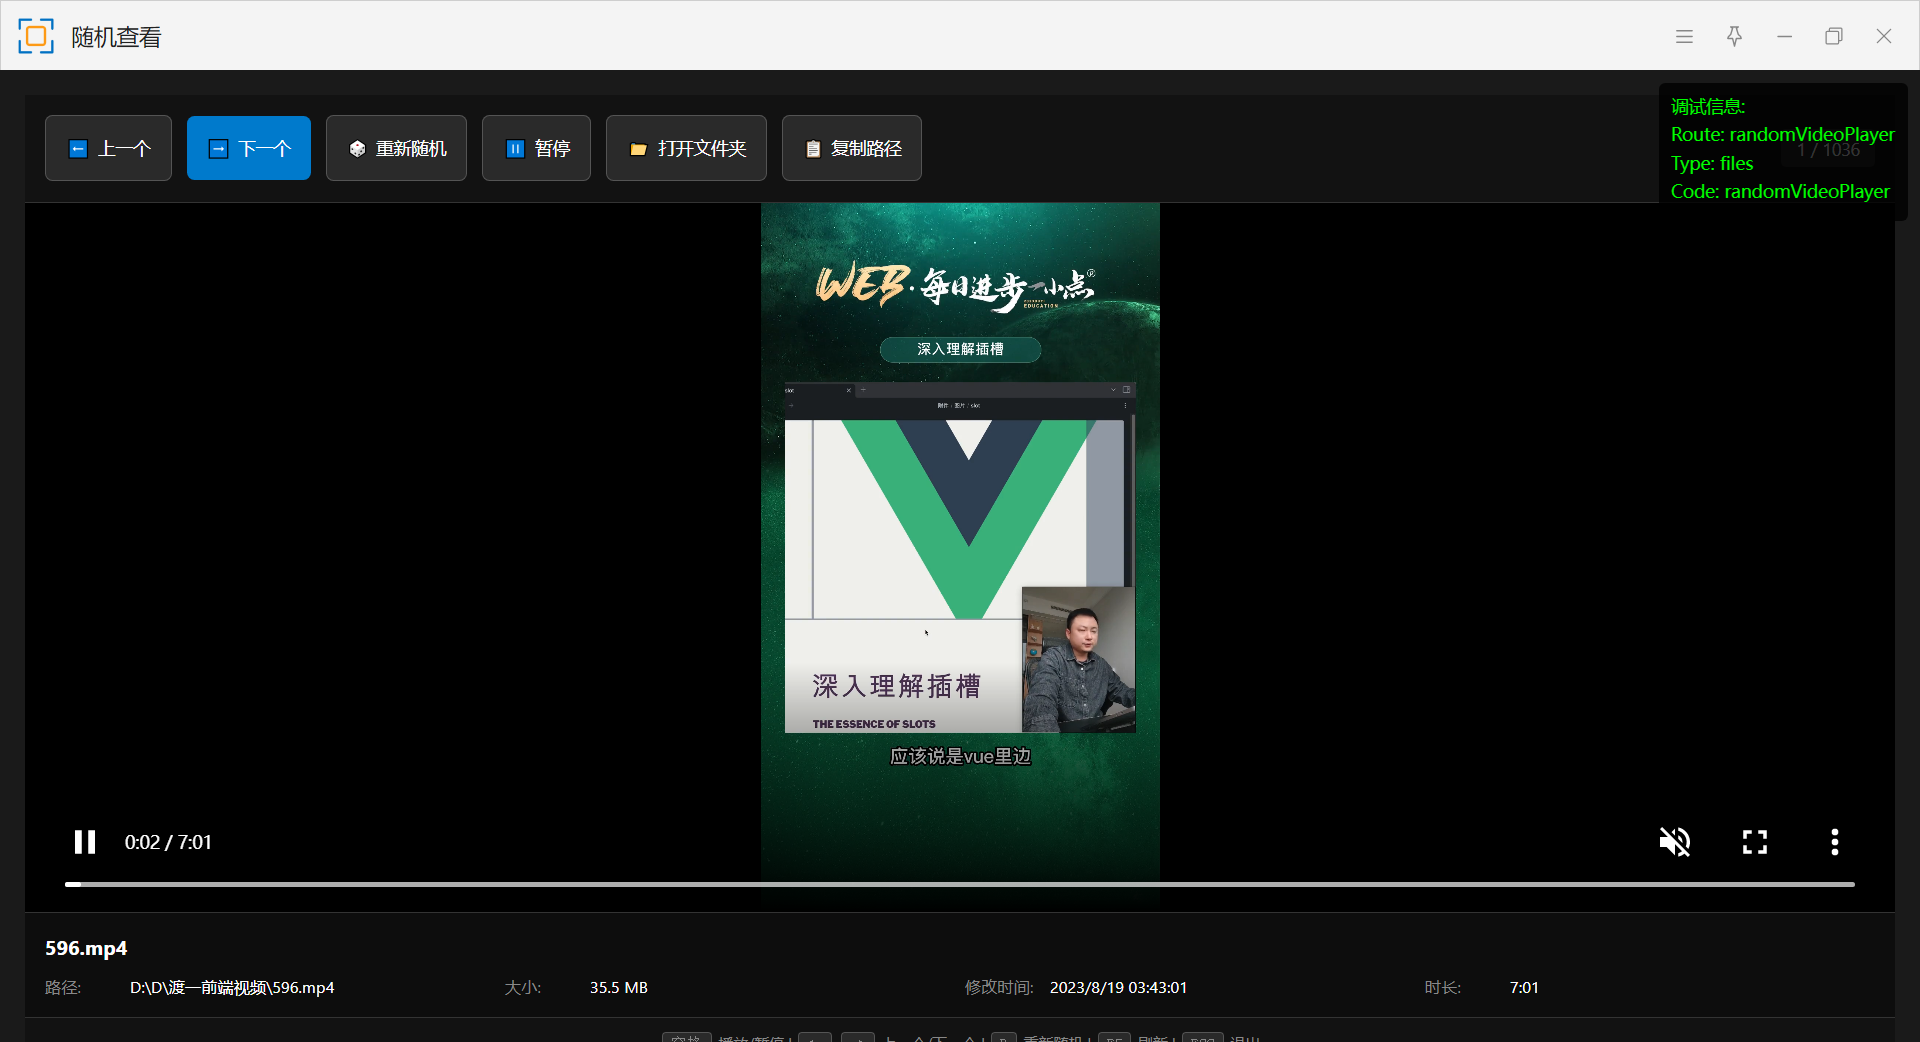Click the 随机查看 app logo icon

[36, 36]
